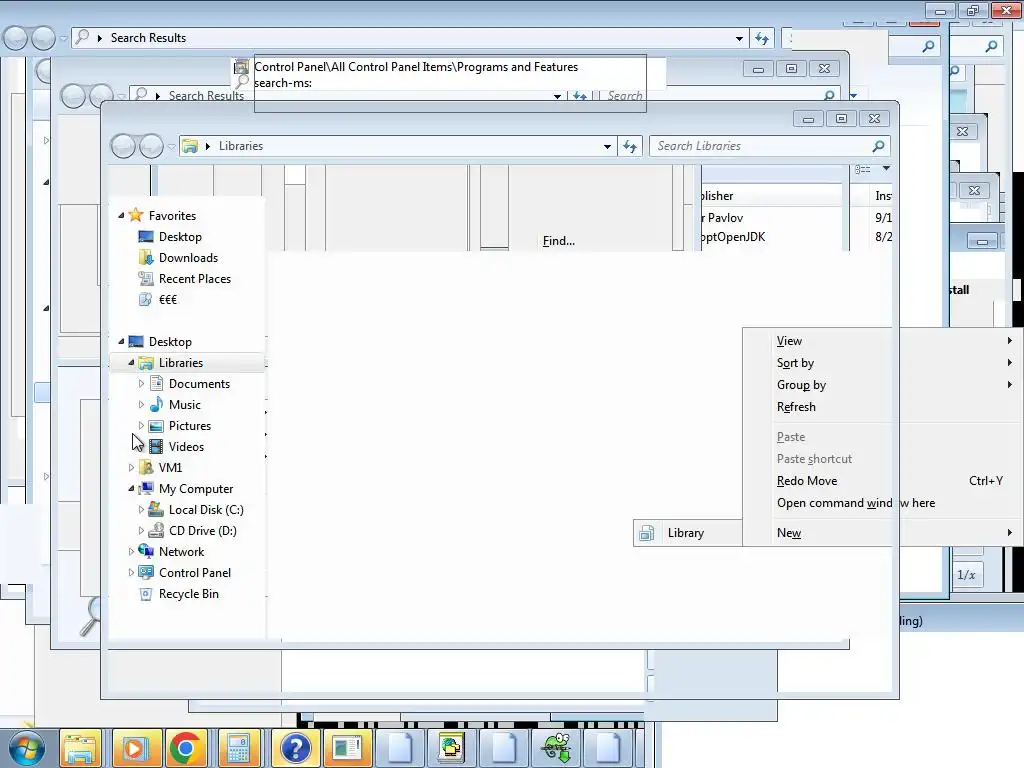This screenshot has width=1024, height=768.
Task: Open Recent Places in navigation pane
Action: pyautogui.click(x=195, y=278)
